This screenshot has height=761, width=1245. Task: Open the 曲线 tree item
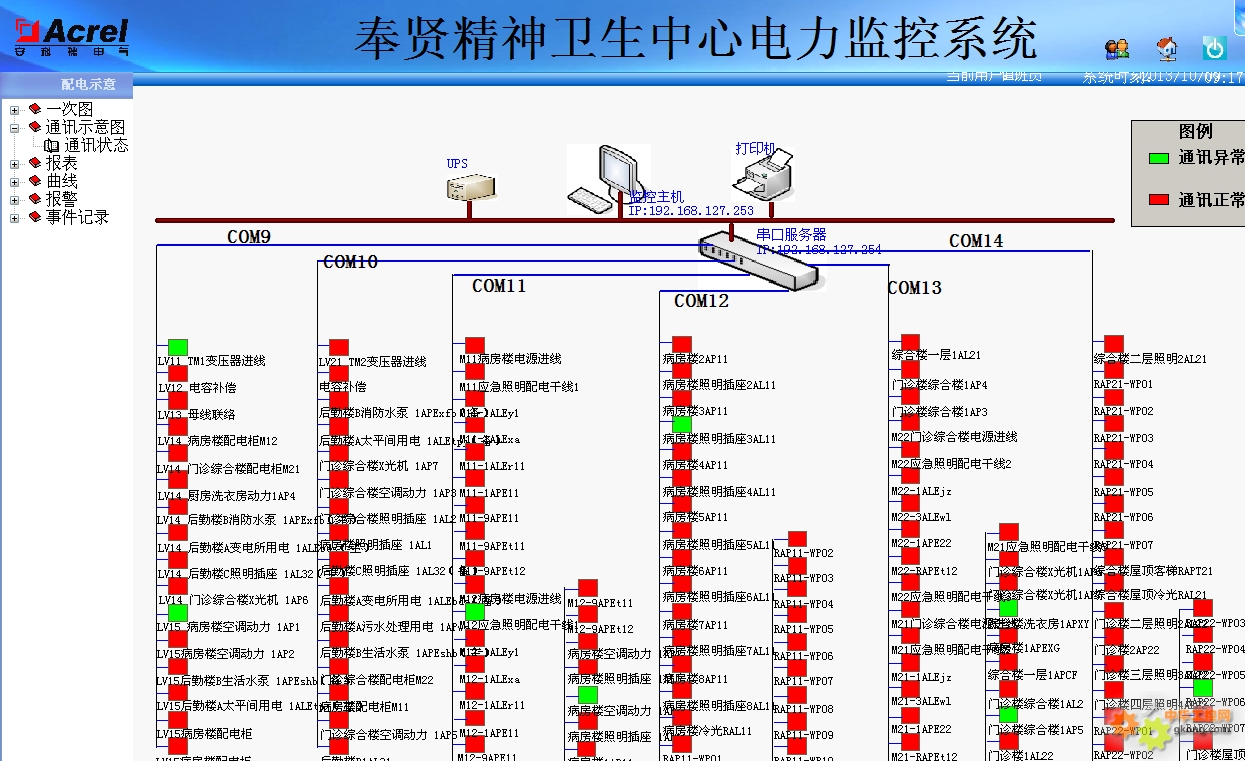point(61,181)
